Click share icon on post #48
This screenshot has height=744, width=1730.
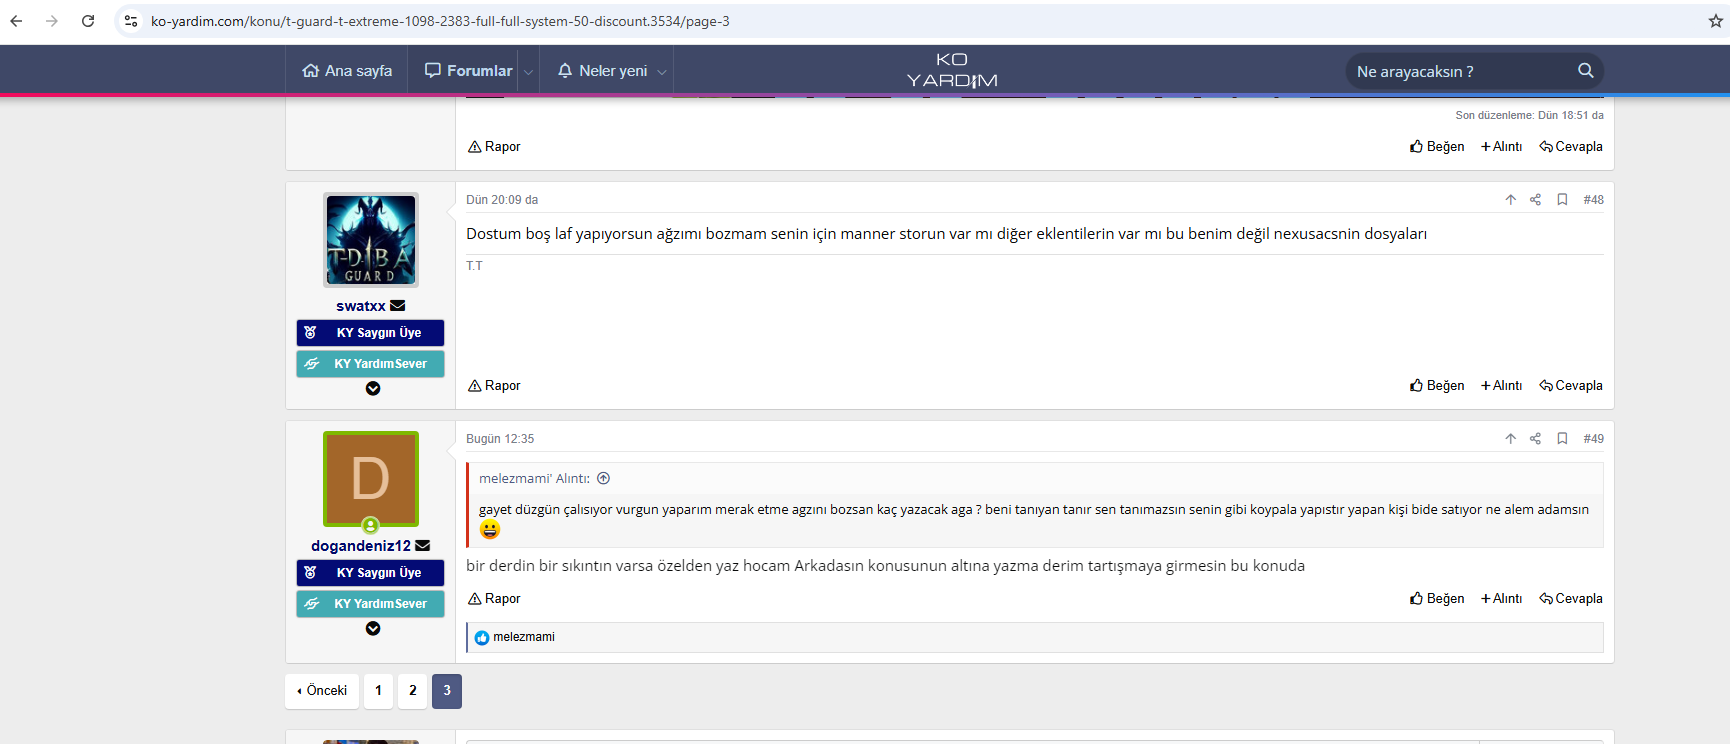[x=1535, y=200]
